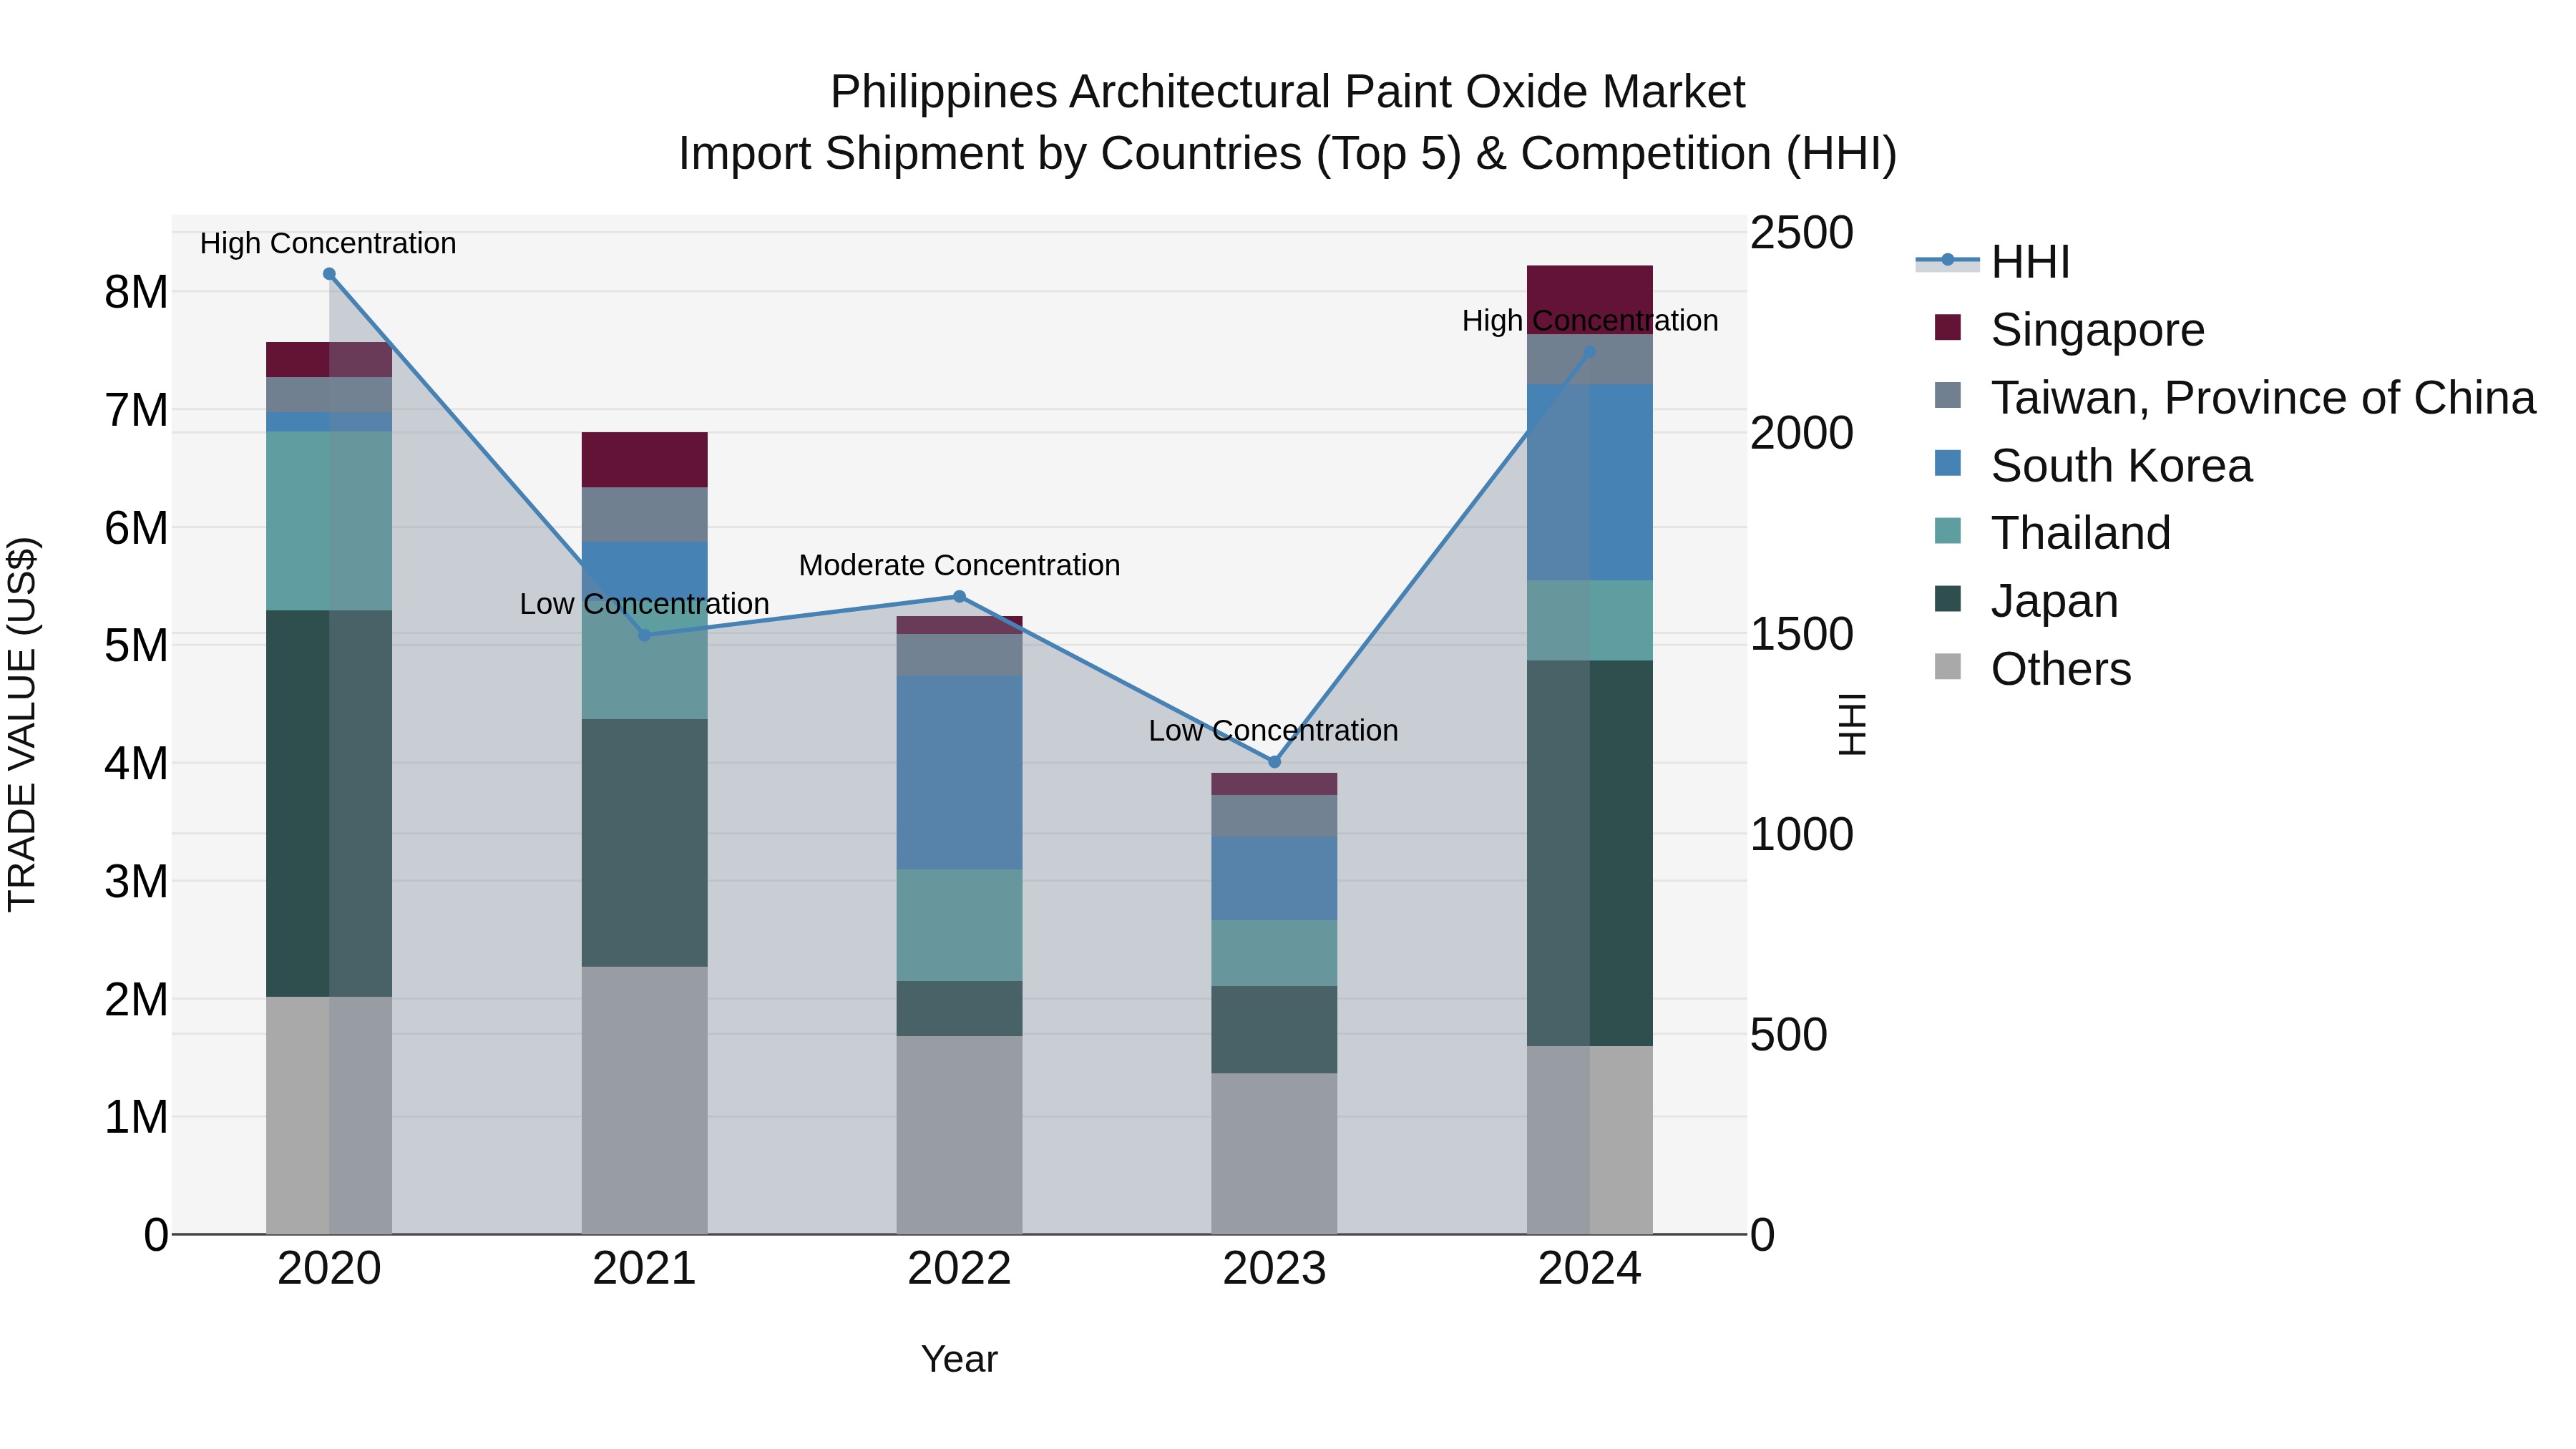
Task: Select the 2021 HHI data point
Action: click(x=644, y=635)
